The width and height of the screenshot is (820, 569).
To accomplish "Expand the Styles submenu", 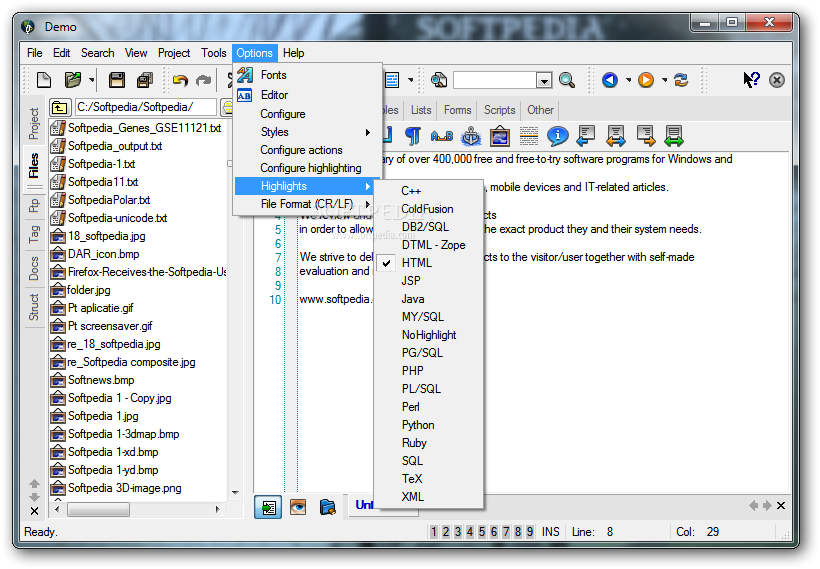I will click(308, 132).
